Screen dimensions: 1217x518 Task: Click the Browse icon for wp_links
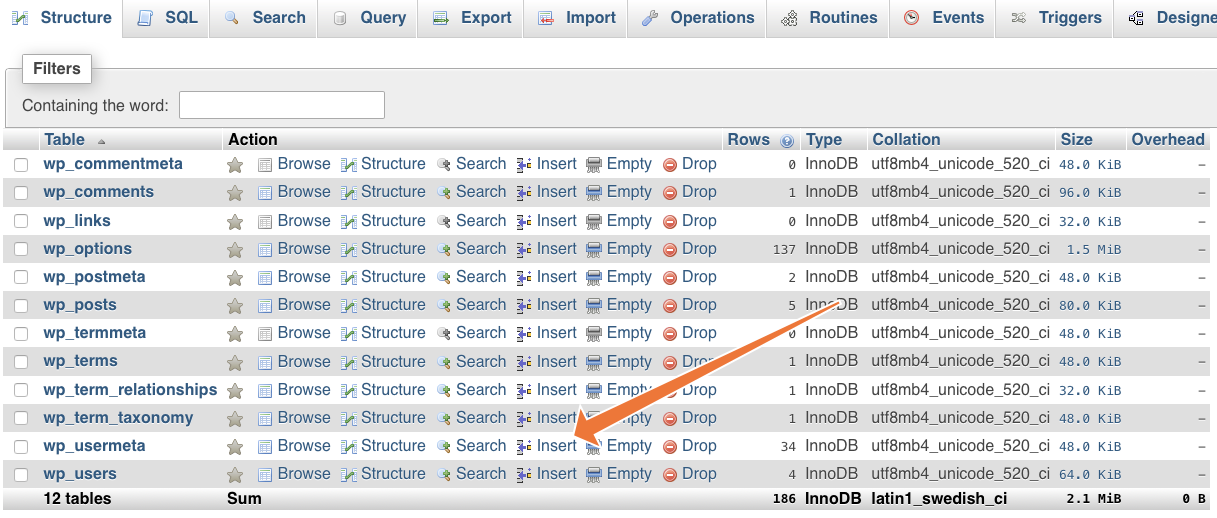(265, 222)
